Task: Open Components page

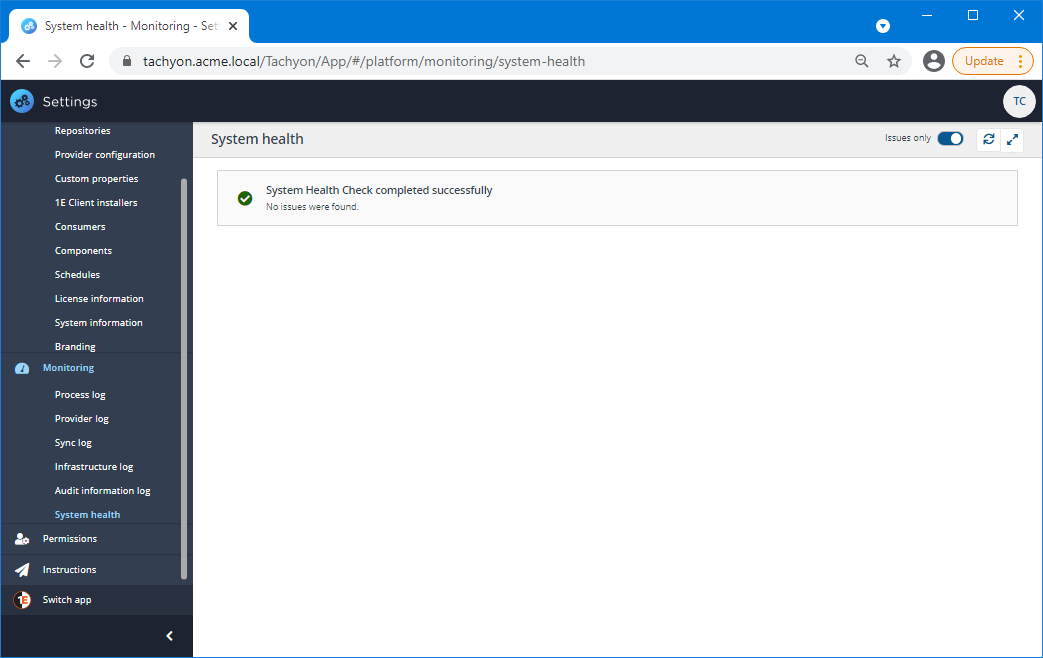Action: click(83, 250)
